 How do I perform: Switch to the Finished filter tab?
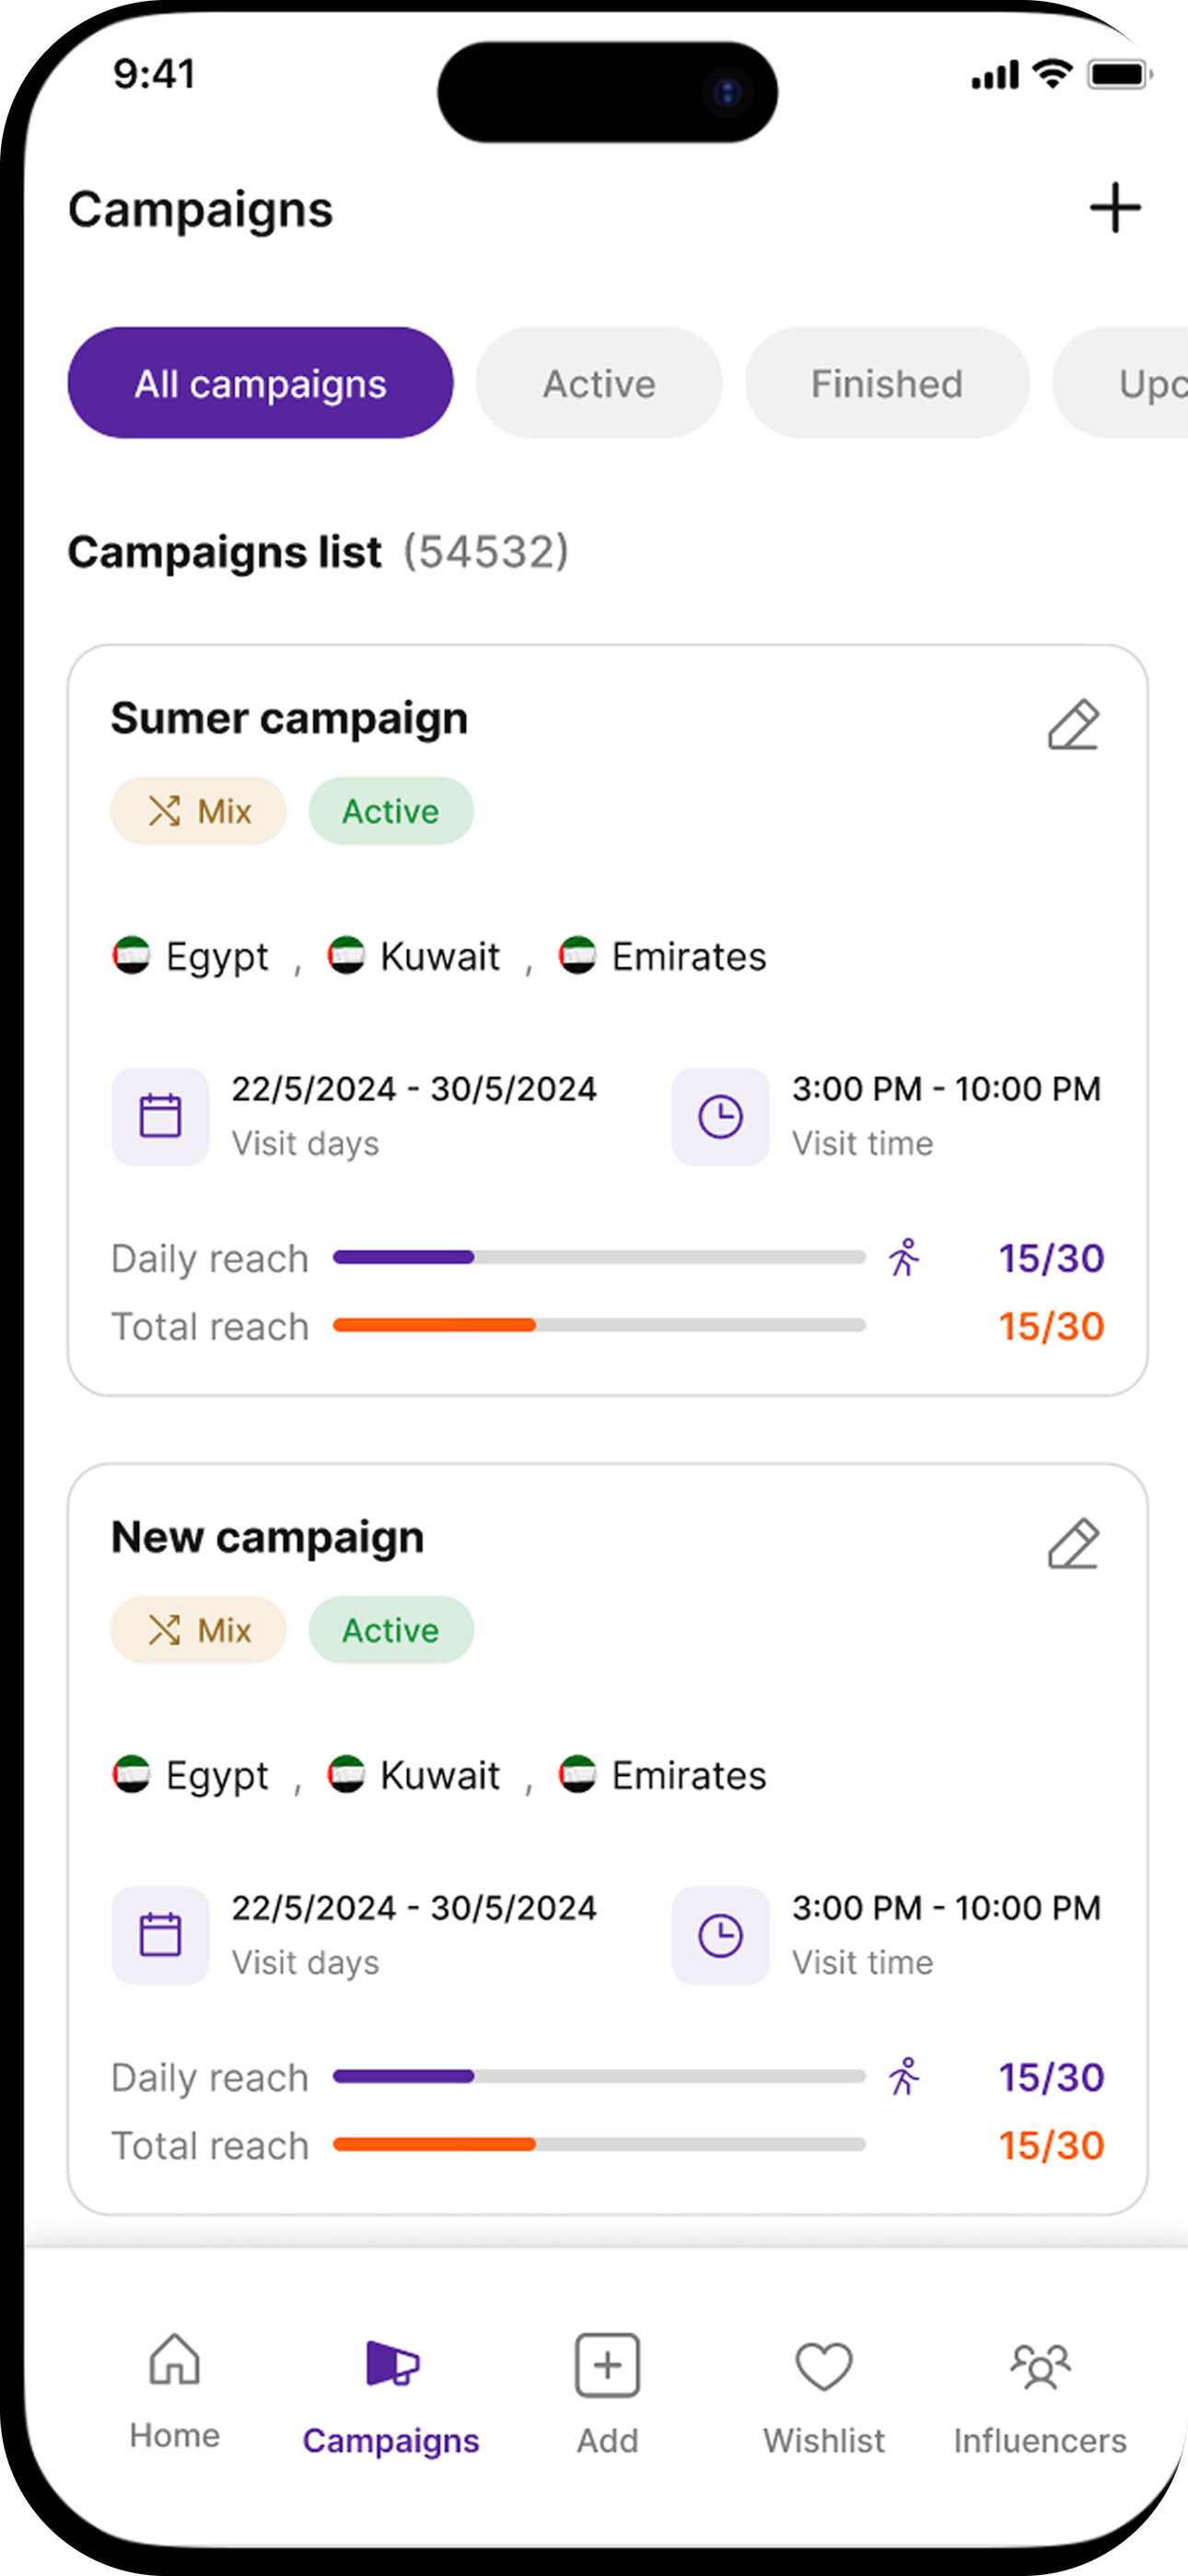(887, 383)
